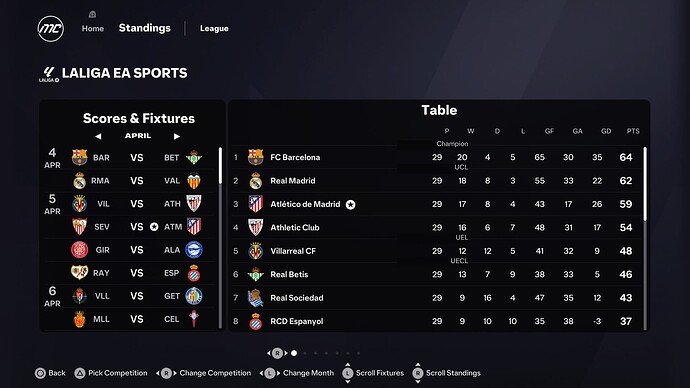Image resolution: width=690 pixels, height=388 pixels.
Task: Click Triangle Pick Competition icon
Action: coord(80,373)
